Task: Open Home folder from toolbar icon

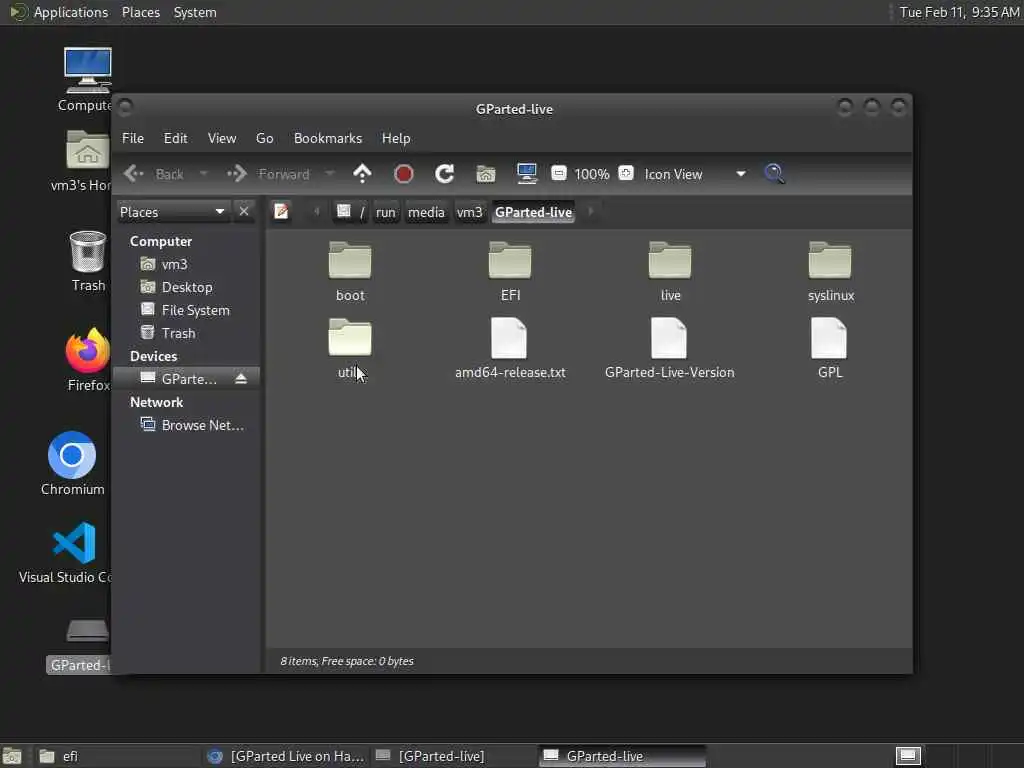Action: 485,174
